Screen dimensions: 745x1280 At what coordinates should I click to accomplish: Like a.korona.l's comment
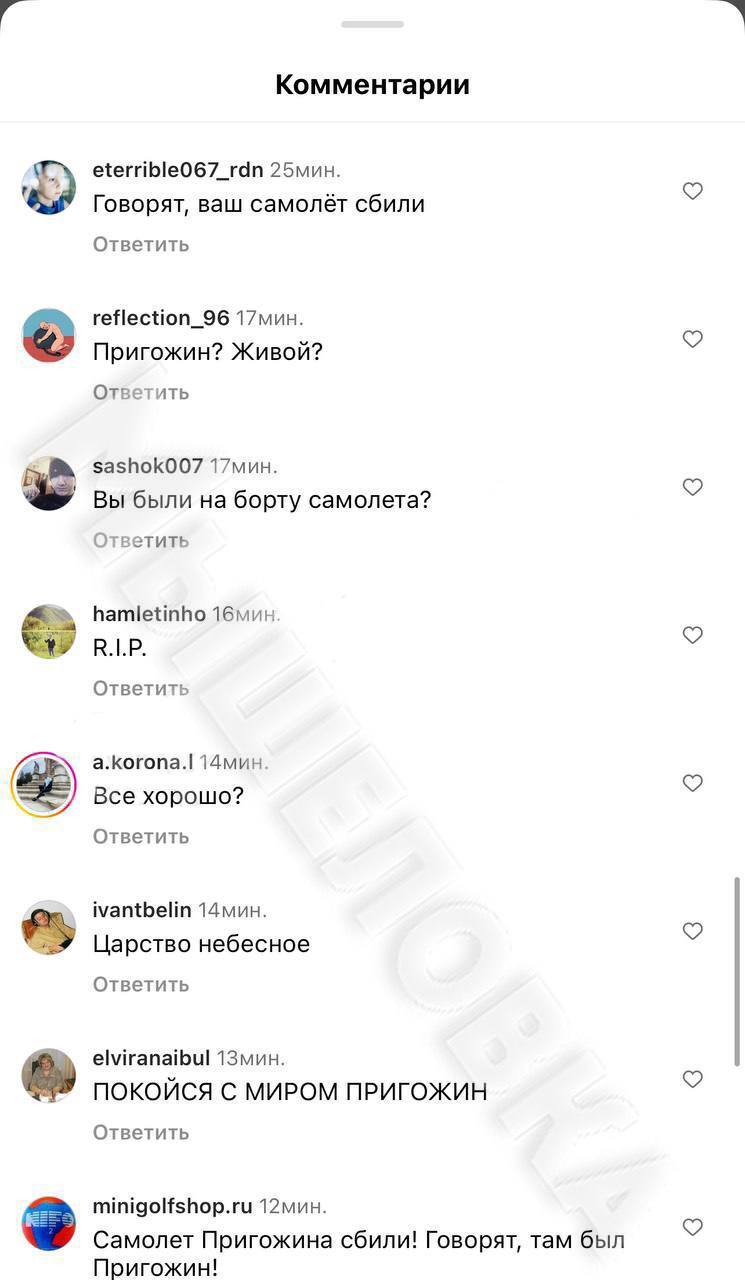pyautogui.click(x=692, y=783)
